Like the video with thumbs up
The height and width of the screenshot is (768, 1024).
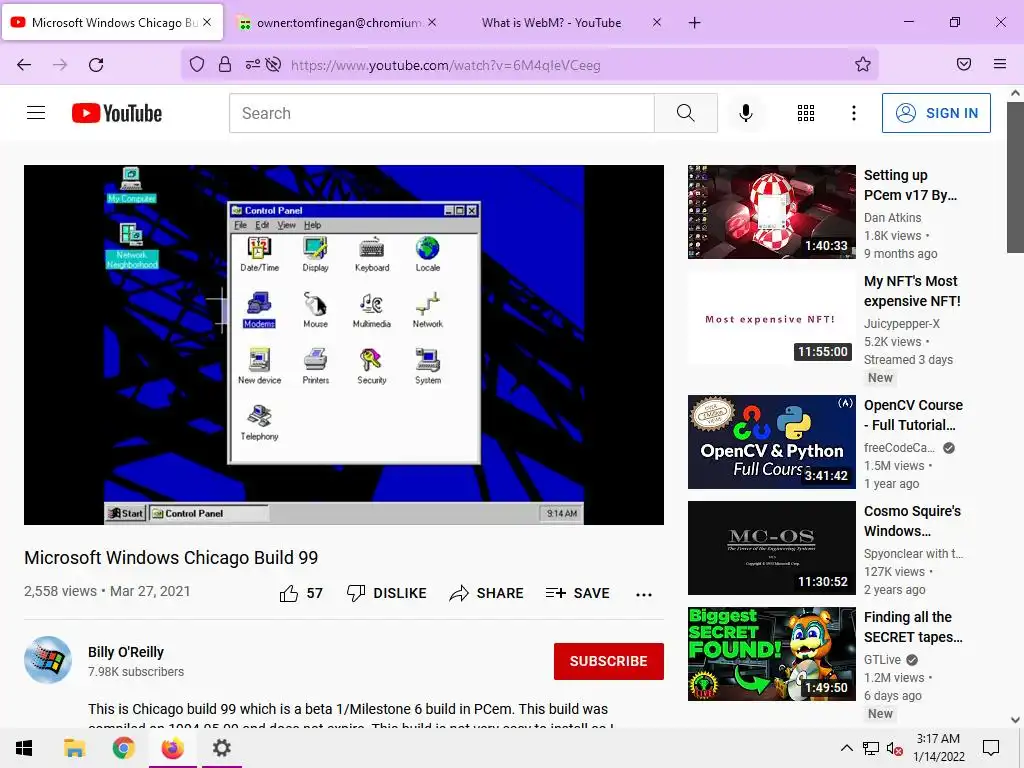click(301, 593)
